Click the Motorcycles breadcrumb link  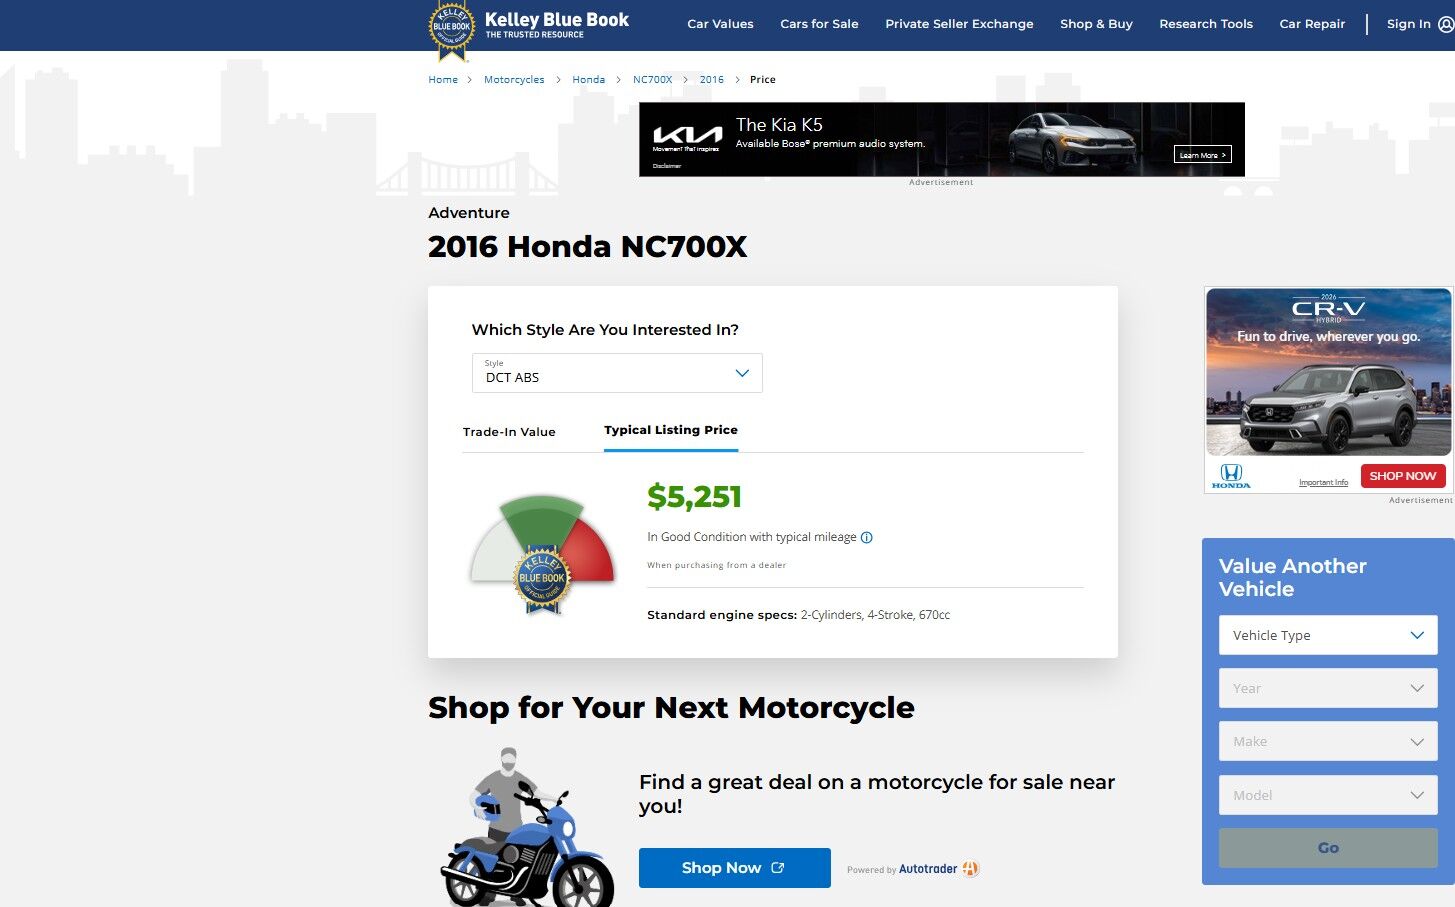514,80
